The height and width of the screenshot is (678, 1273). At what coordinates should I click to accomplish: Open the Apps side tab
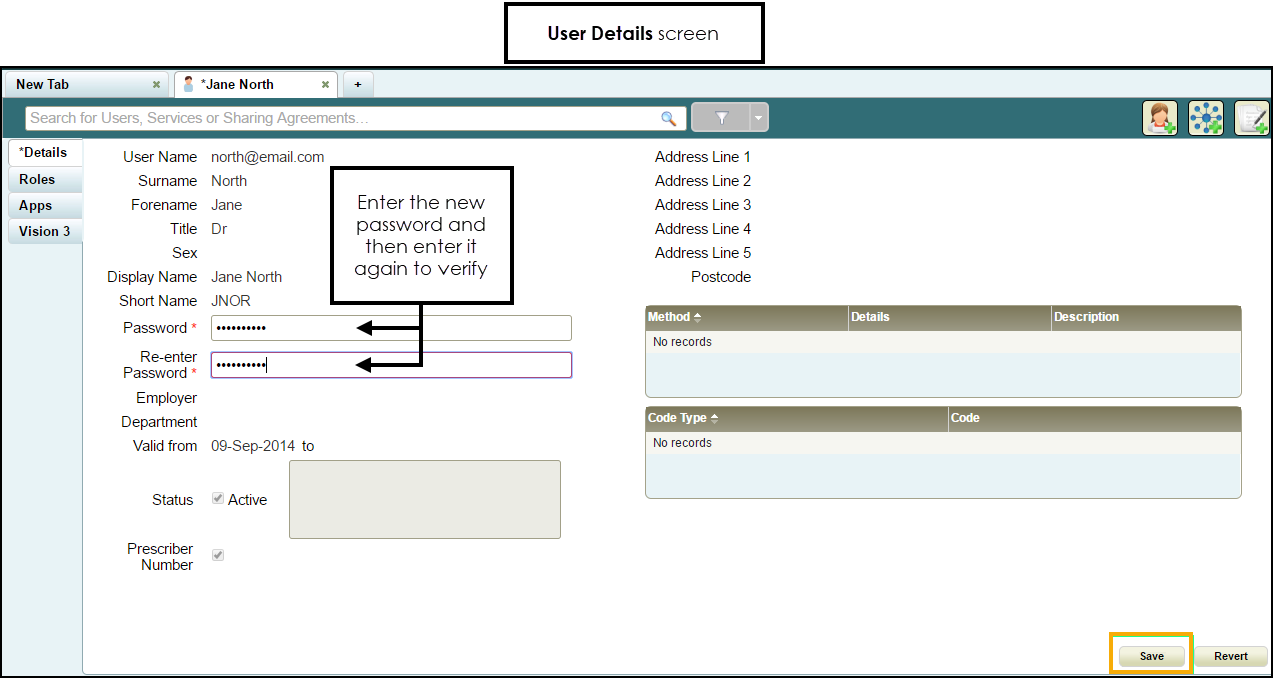tap(36, 206)
